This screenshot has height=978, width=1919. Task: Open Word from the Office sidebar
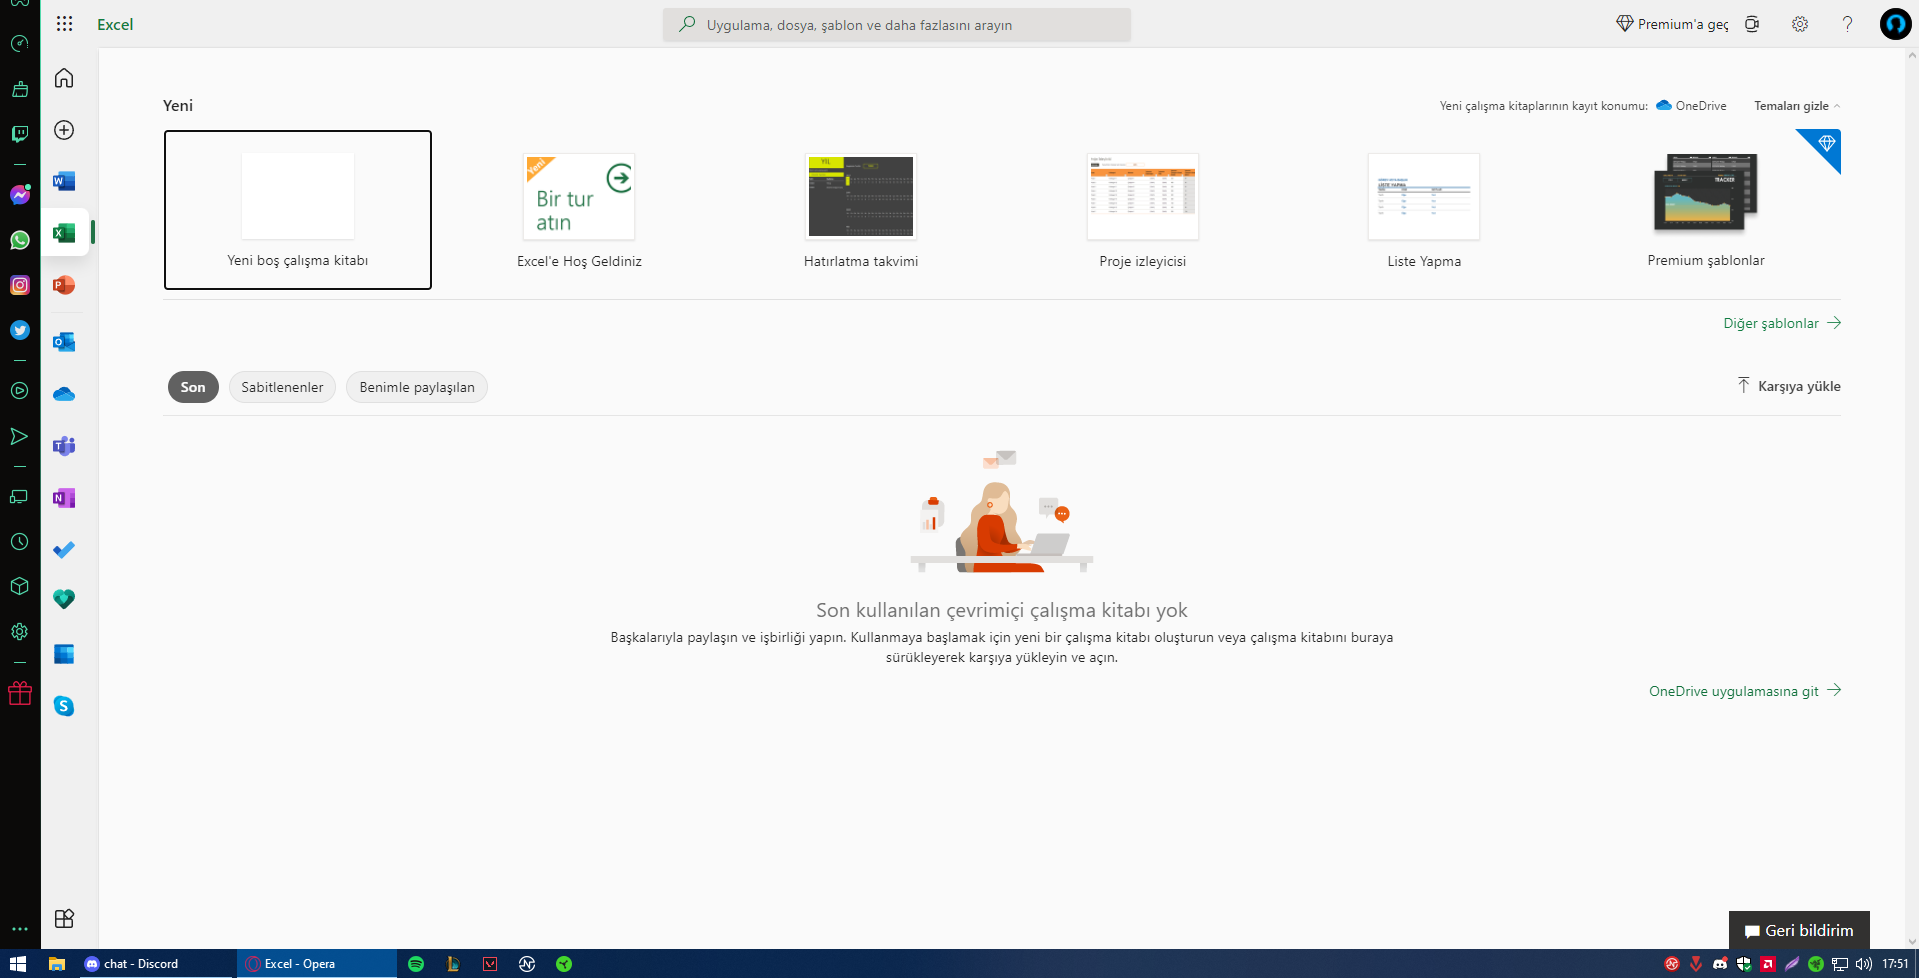[64, 181]
